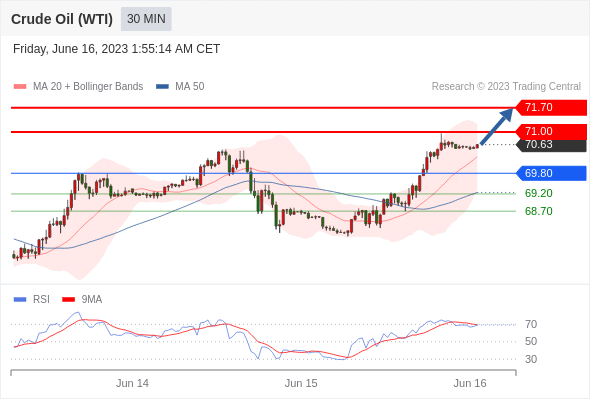Click the Crude Oil (WTI) title
Screen dimensions: 590x400
(62, 19)
